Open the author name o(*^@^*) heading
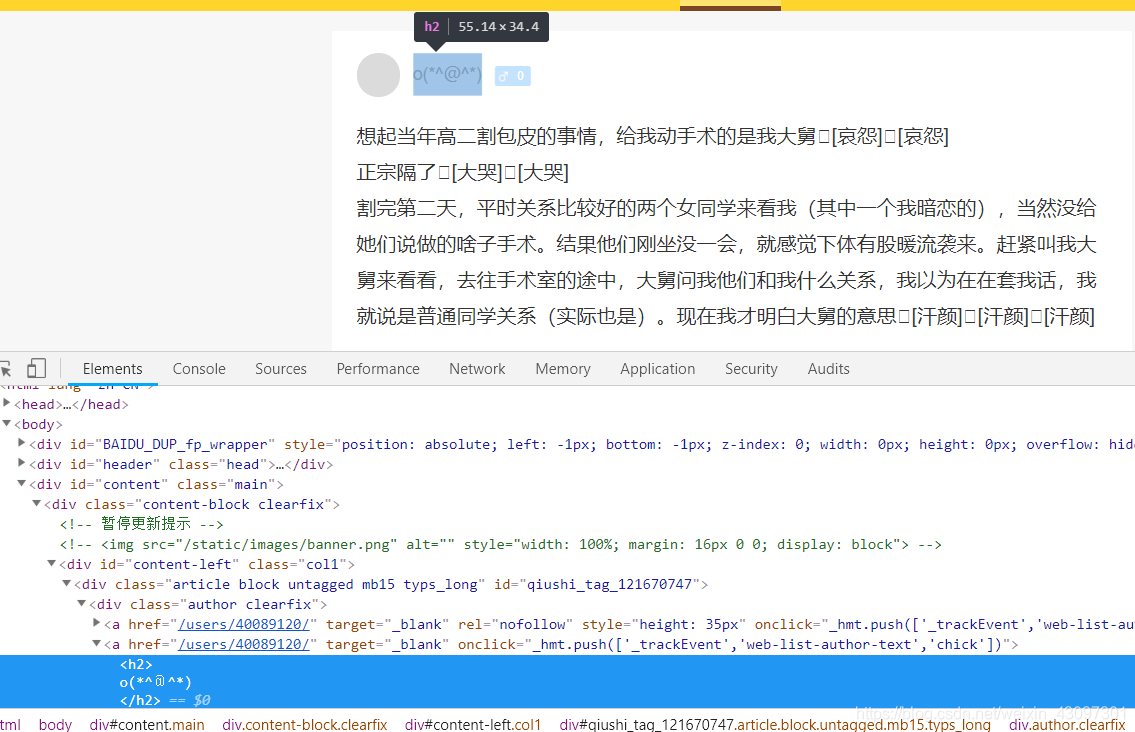 (447, 75)
